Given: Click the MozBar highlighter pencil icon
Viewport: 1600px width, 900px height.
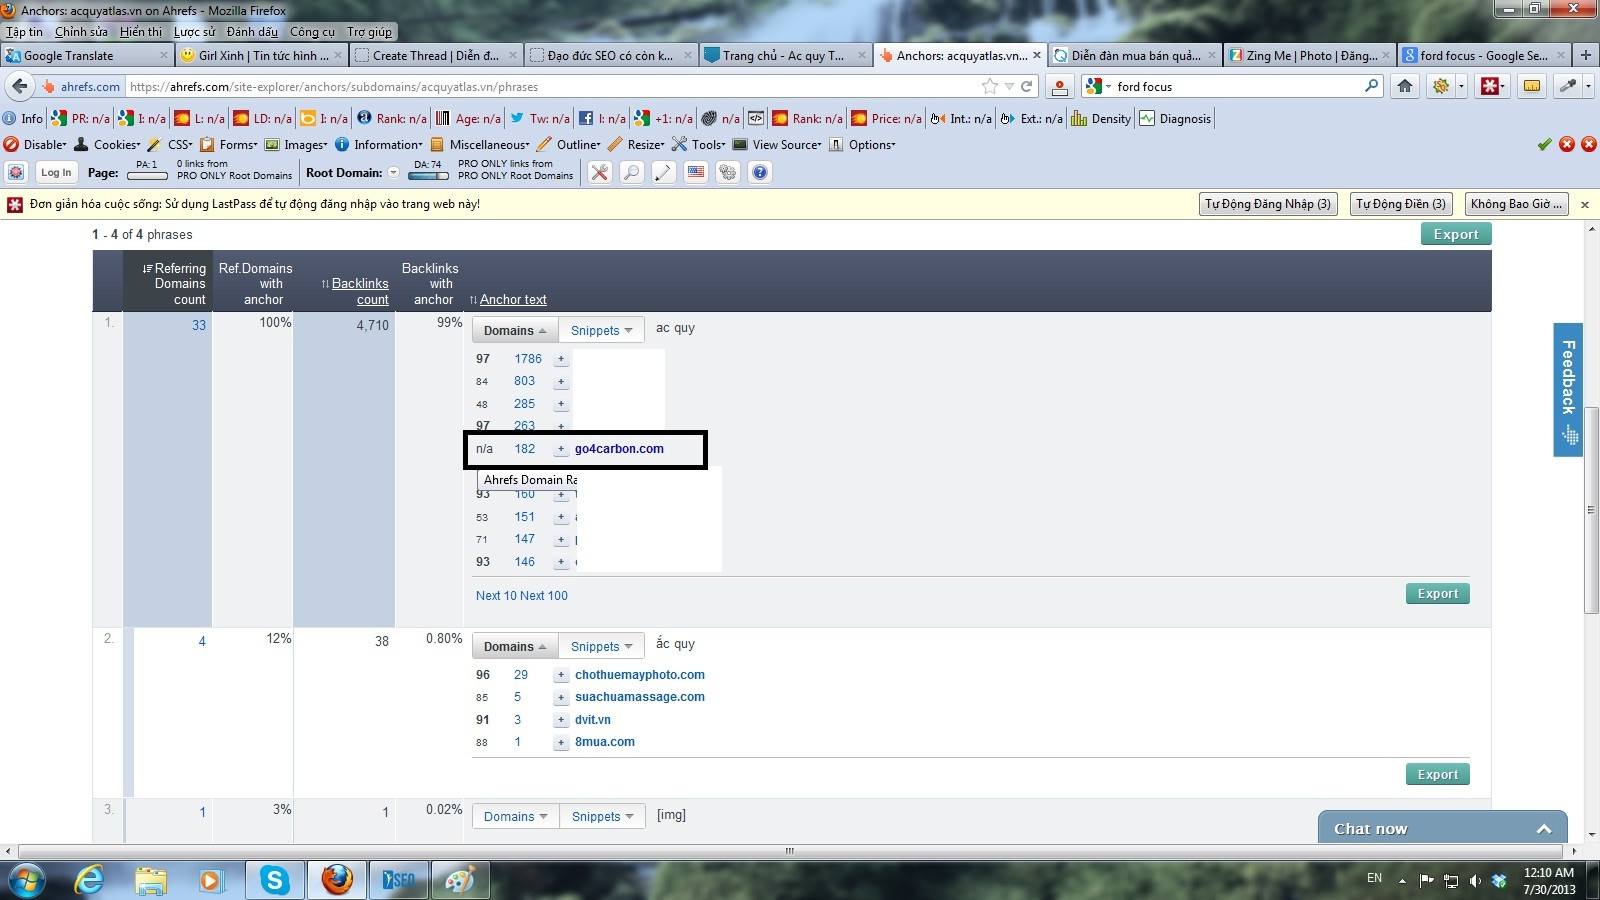Looking at the screenshot, I should [x=663, y=172].
